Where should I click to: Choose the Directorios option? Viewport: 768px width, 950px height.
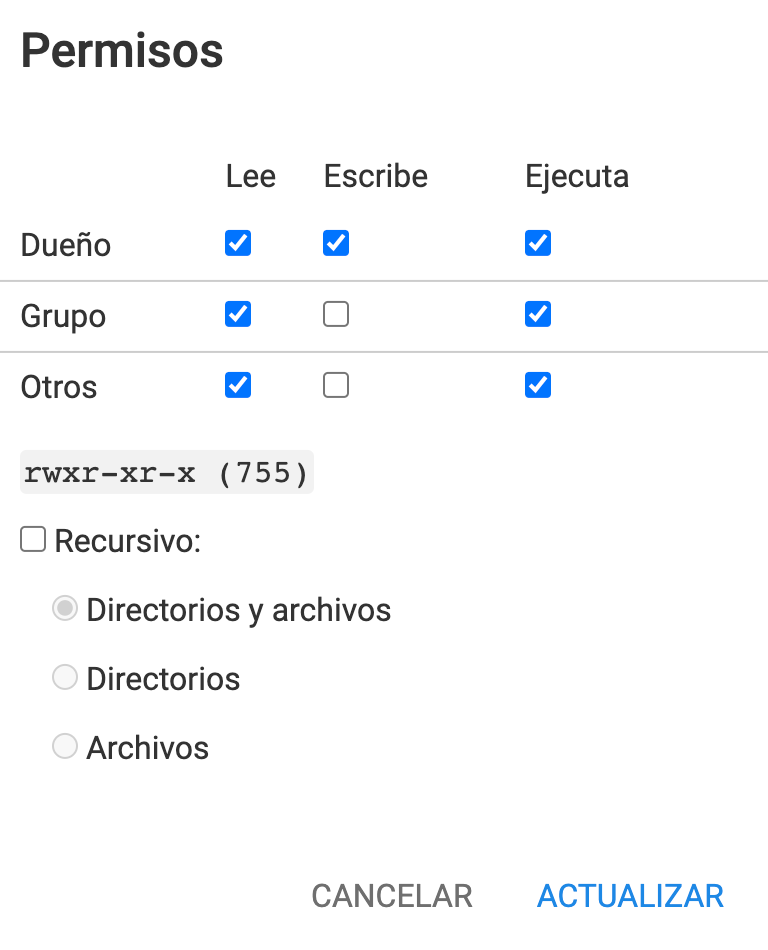click(x=65, y=677)
